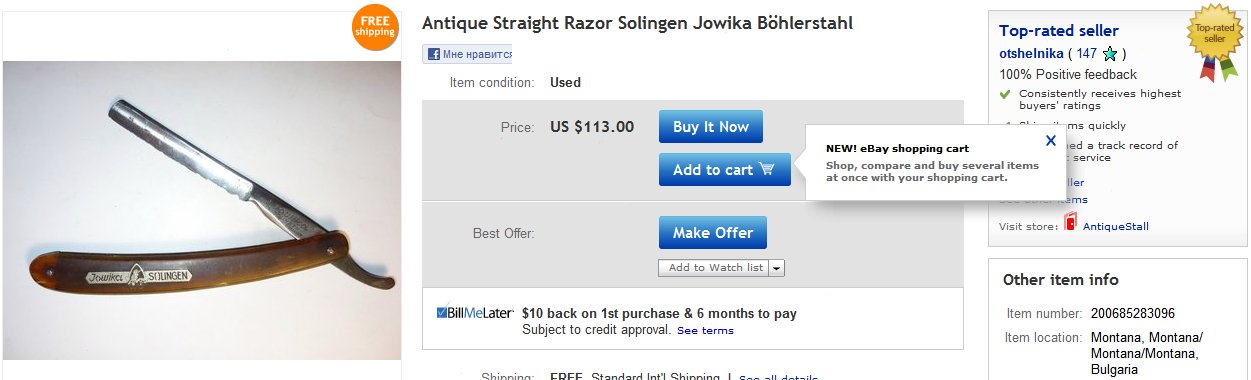
Task: Click the teal star feedback icon
Action: (1109, 54)
